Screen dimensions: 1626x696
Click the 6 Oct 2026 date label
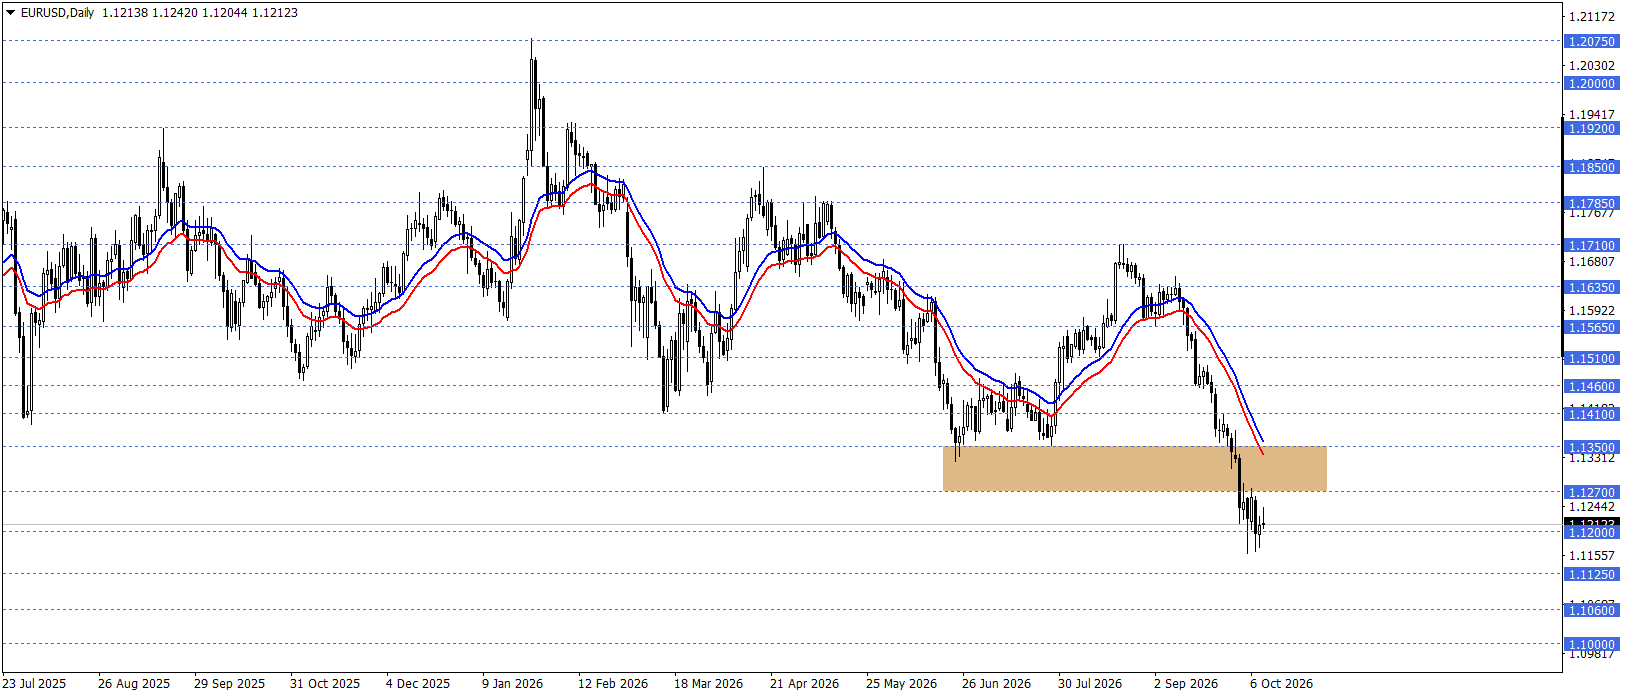point(1282,684)
